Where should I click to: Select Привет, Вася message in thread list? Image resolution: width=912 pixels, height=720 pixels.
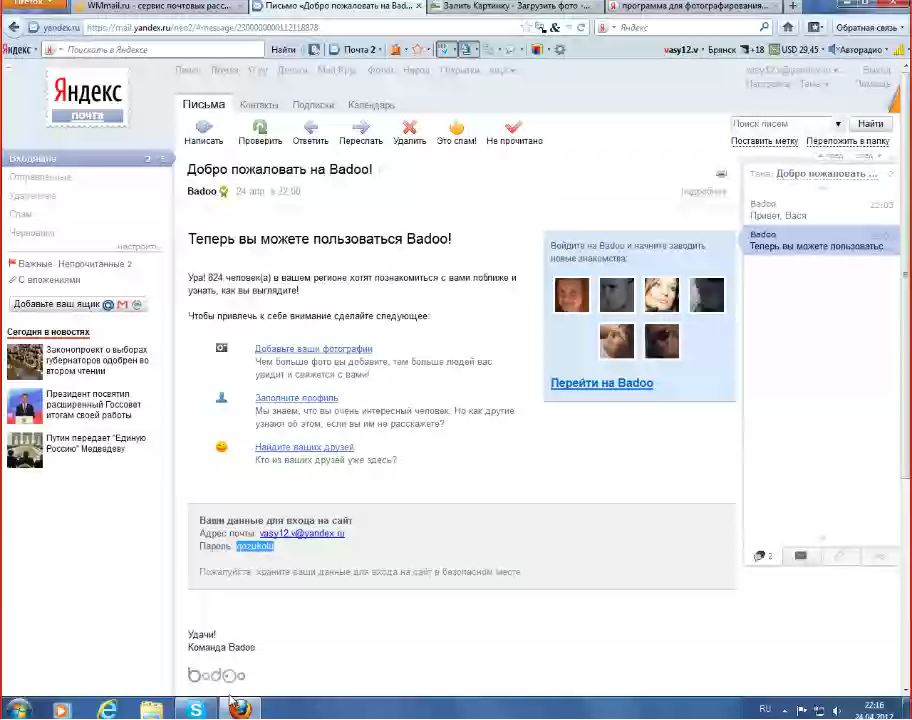(821, 210)
